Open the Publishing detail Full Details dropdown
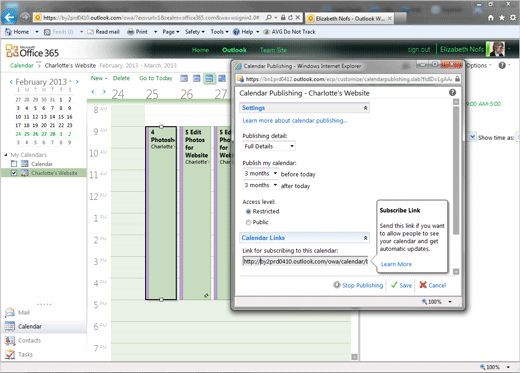 point(269,146)
